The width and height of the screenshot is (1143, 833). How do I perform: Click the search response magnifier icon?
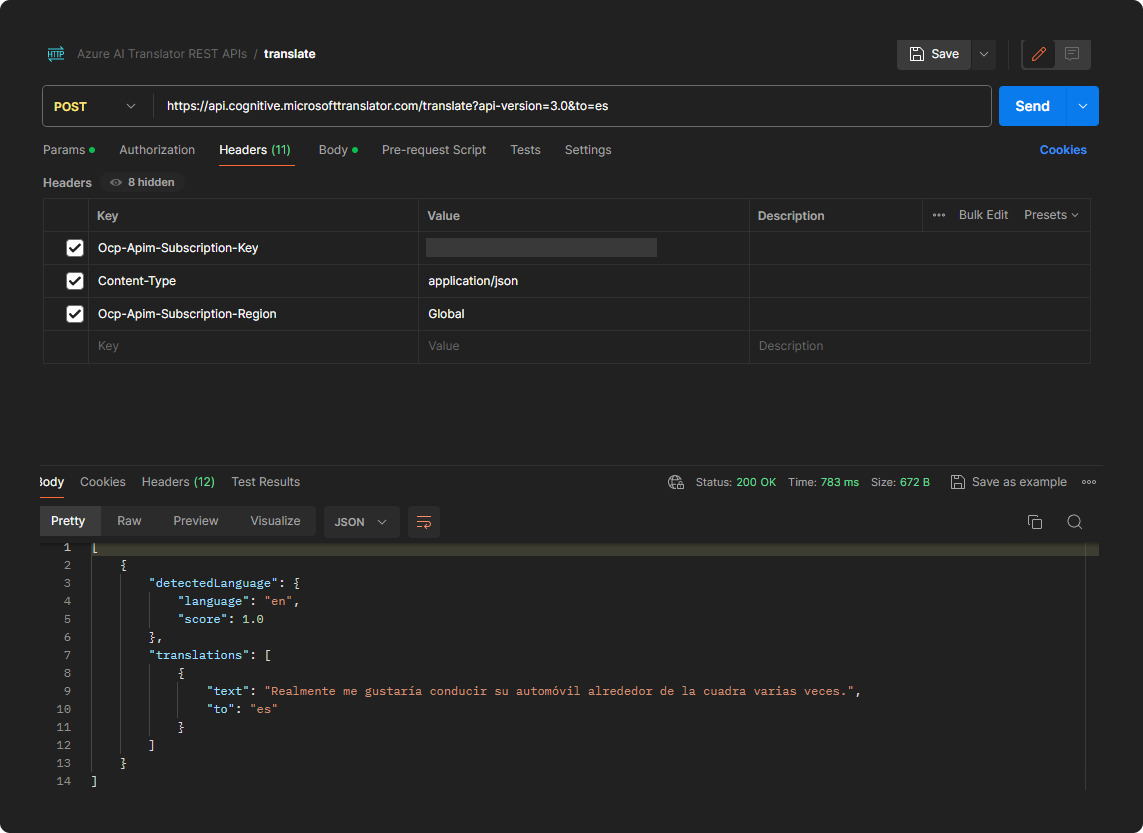[1075, 522]
